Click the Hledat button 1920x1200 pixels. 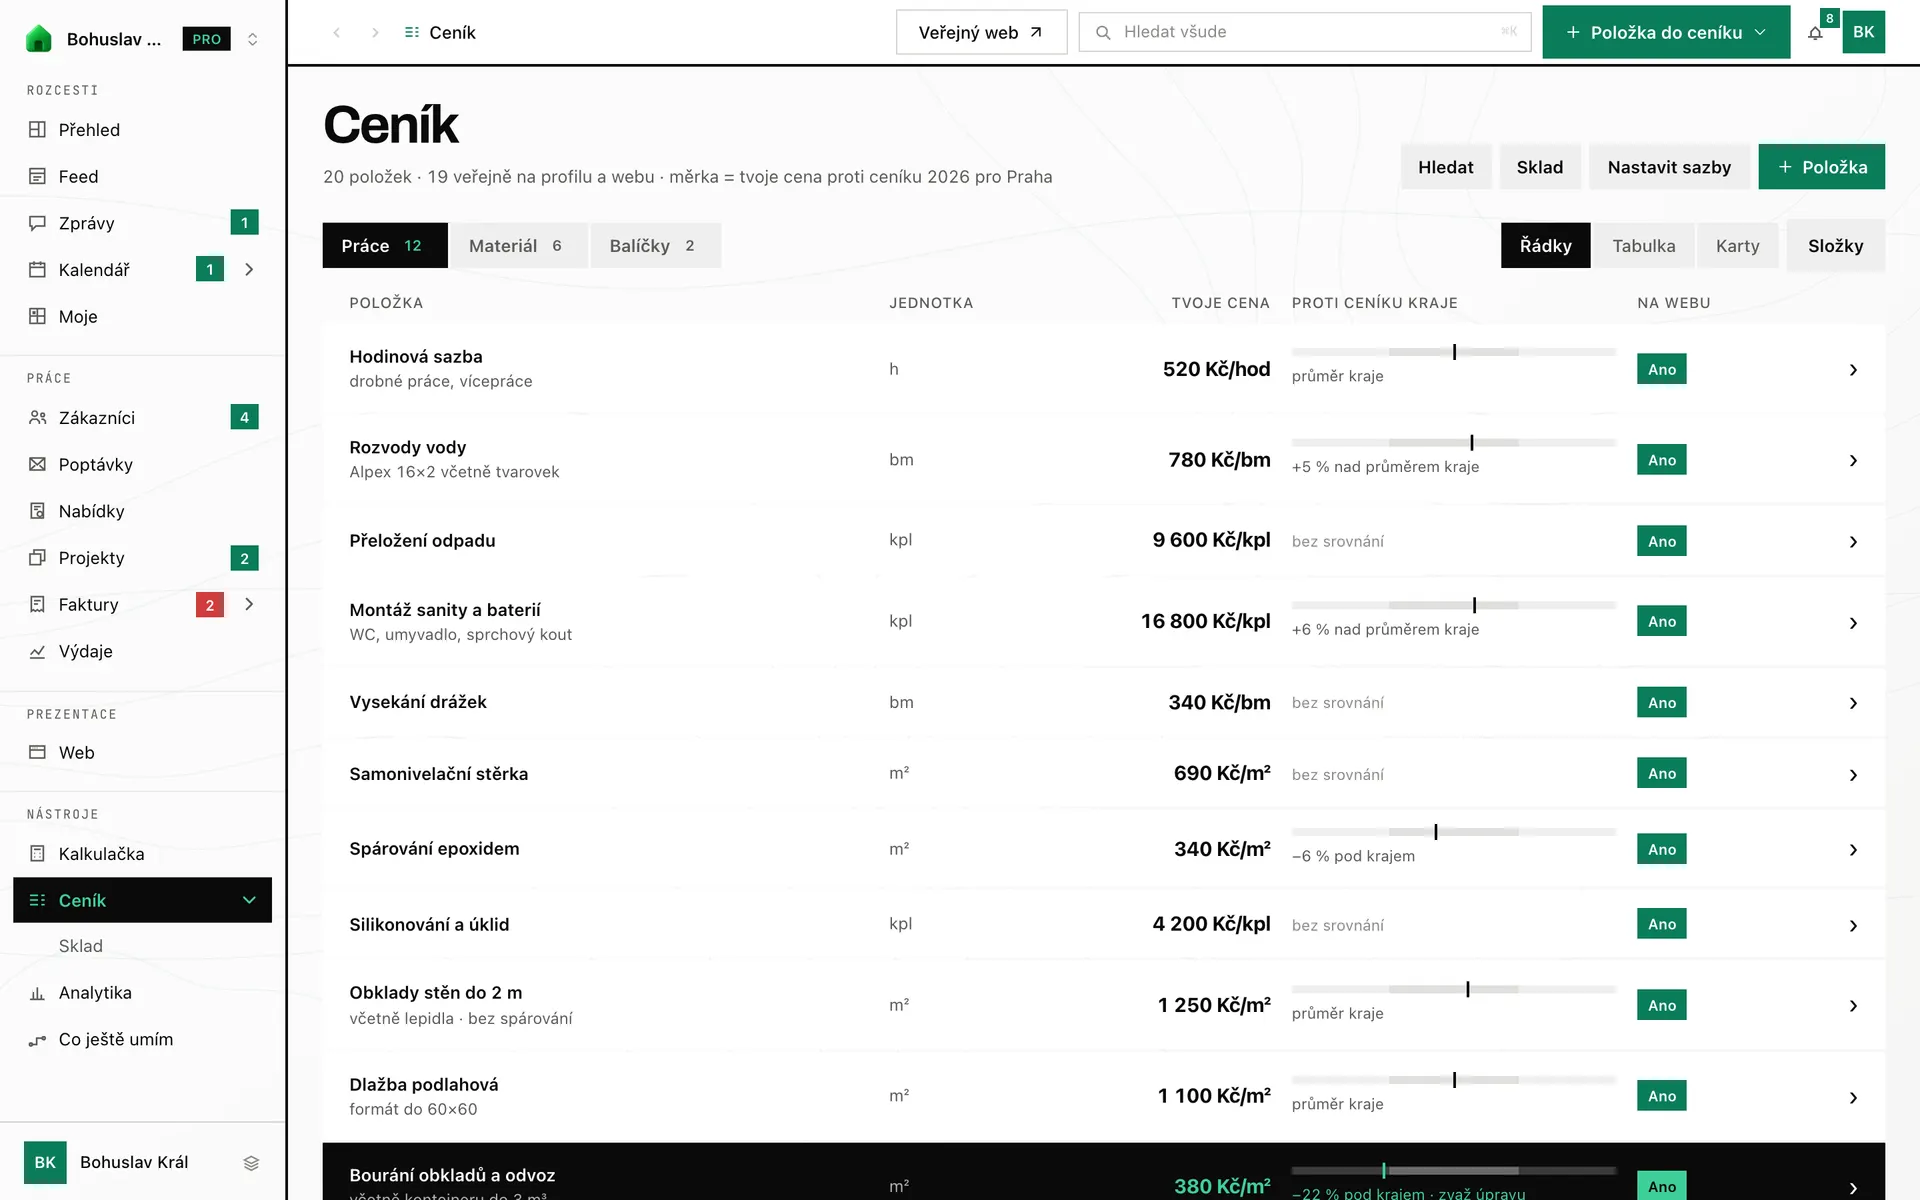tap(1445, 167)
